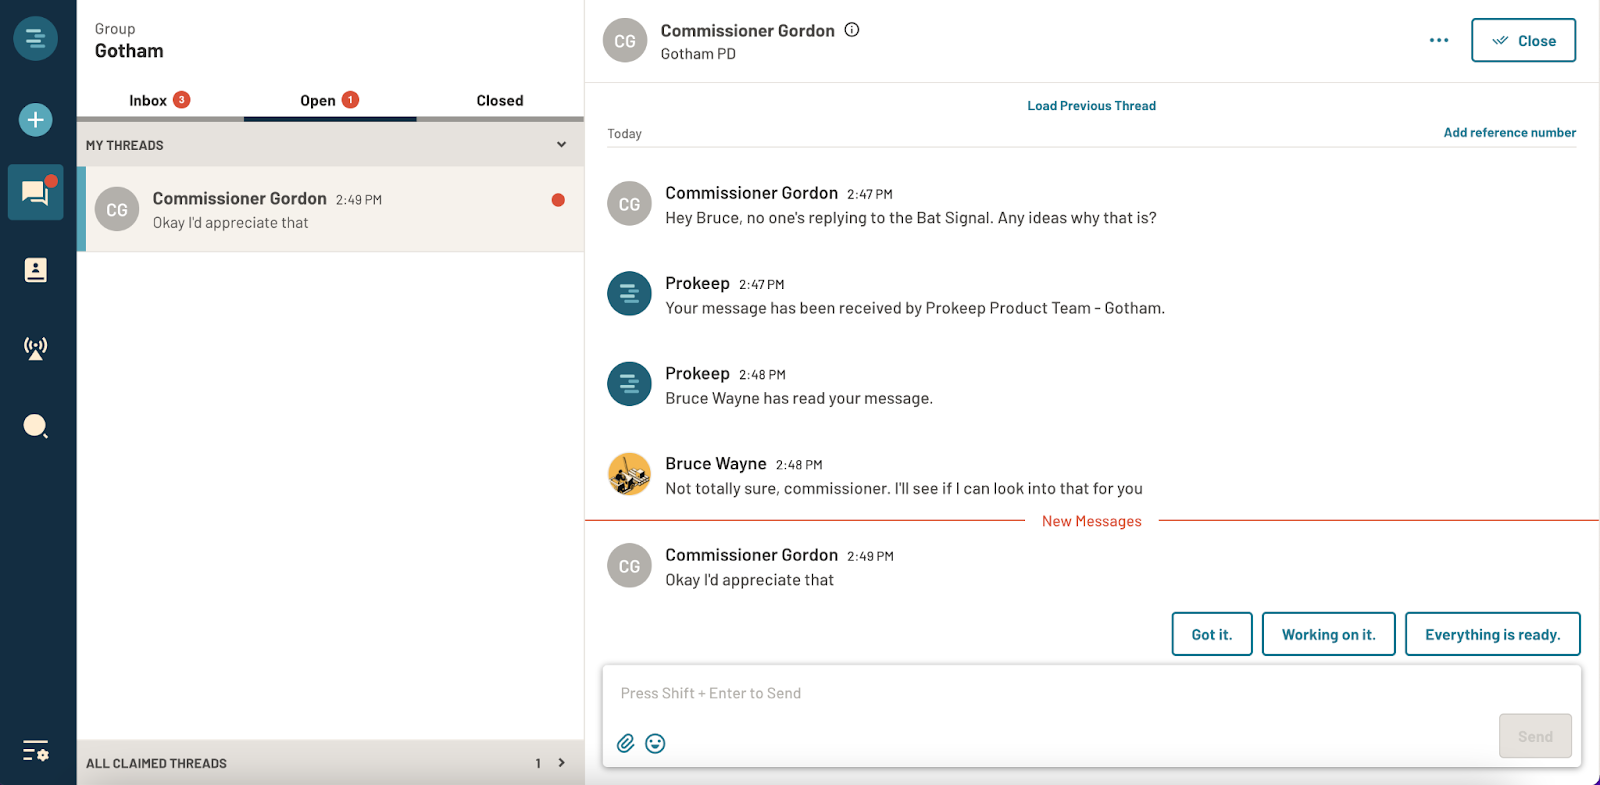Click the Gotham group name
Image resolution: width=1600 pixels, height=785 pixels.
[x=129, y=51]
